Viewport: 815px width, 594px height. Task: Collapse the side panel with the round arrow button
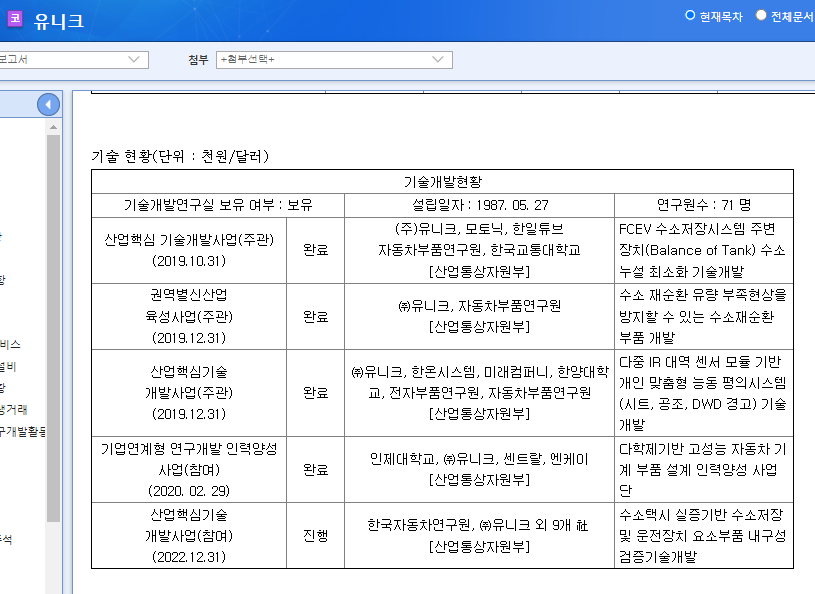[x=48, y=105]
